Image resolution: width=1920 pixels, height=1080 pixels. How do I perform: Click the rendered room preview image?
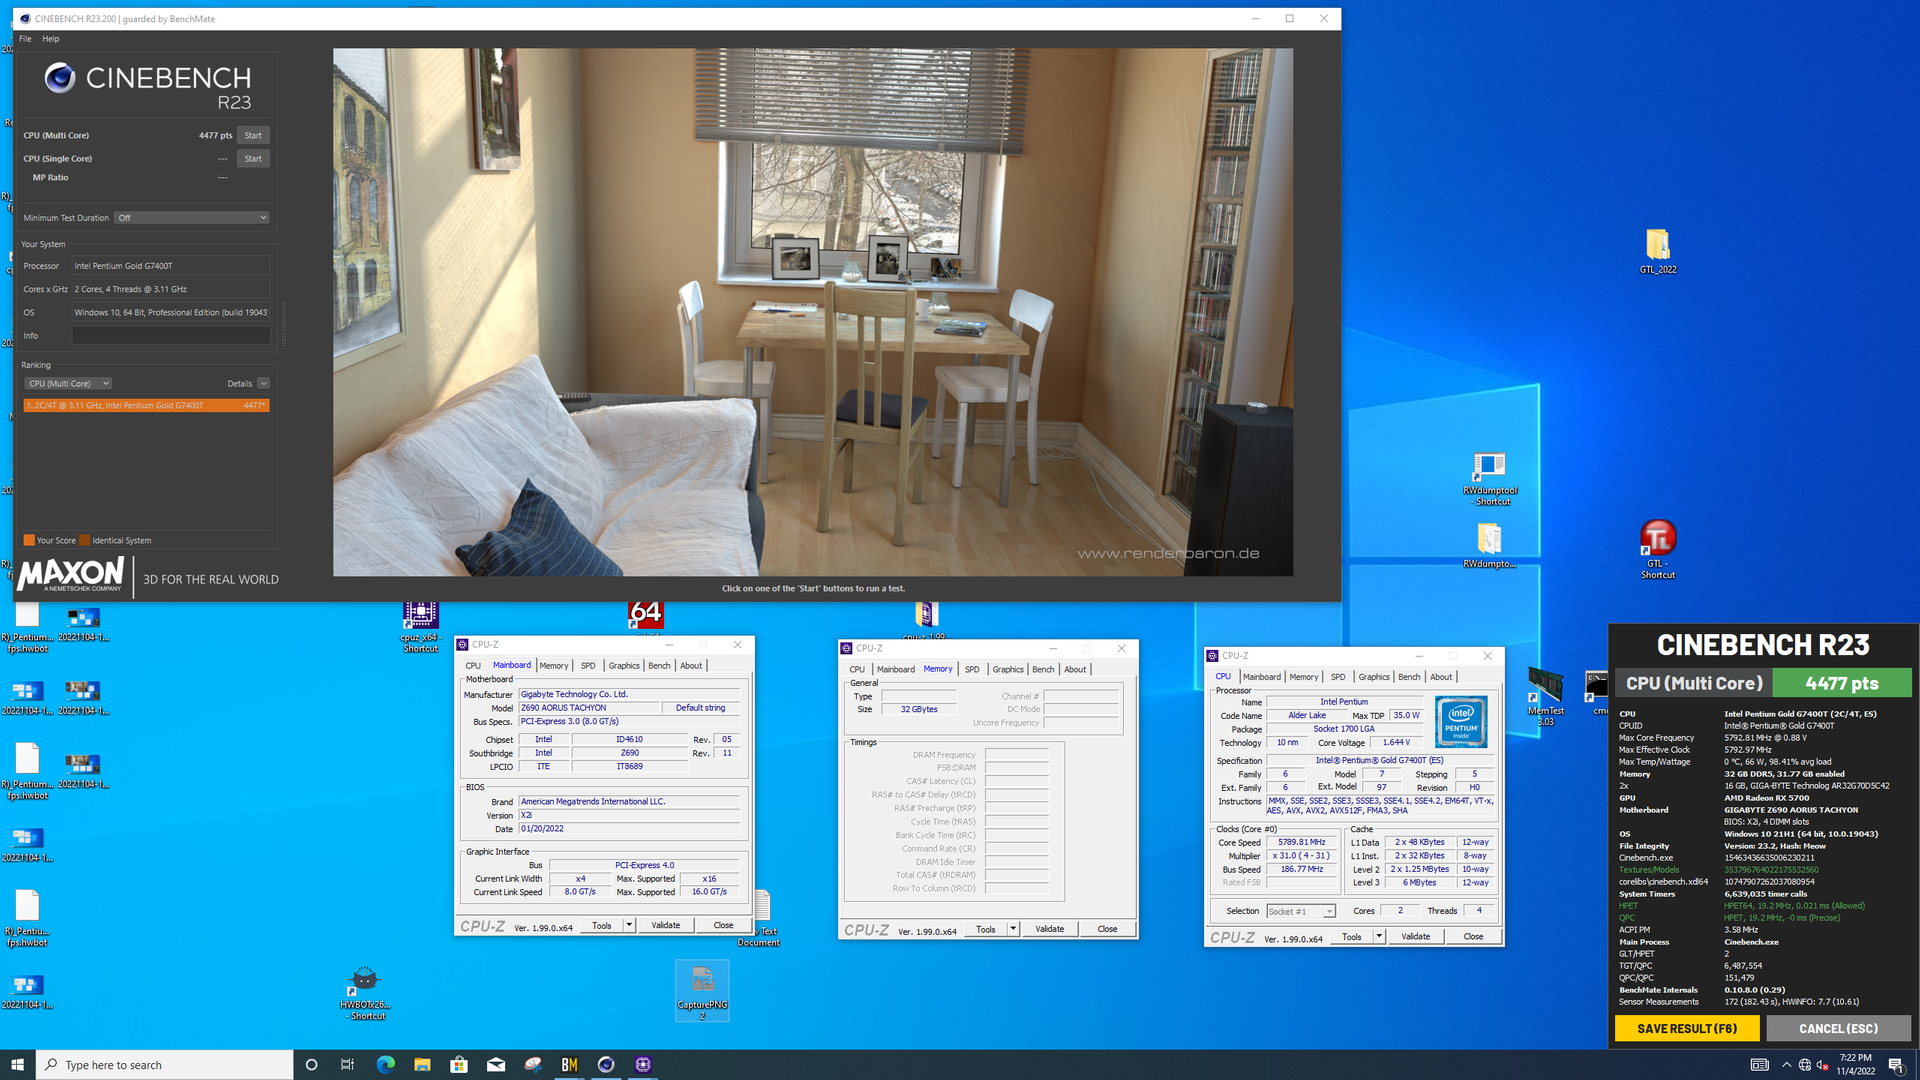[x=812, y=312]
